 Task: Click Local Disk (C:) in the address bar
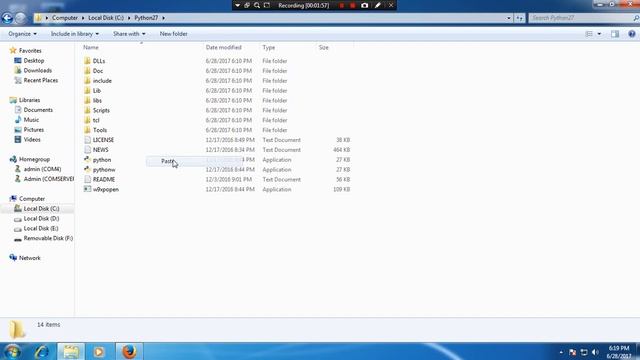(106, 18)
